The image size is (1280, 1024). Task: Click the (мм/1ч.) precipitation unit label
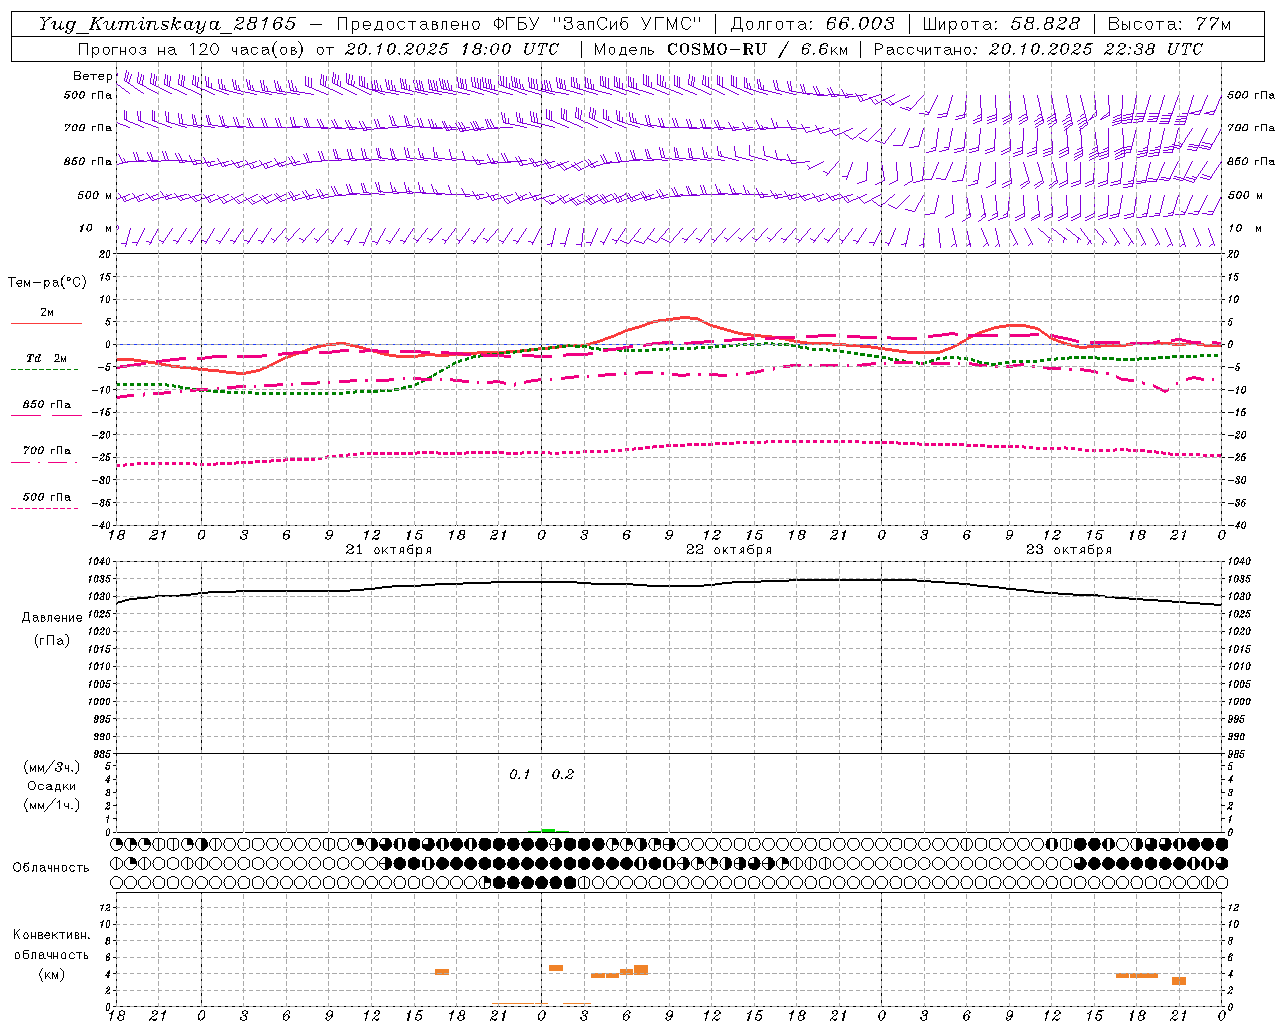[52, 805]
